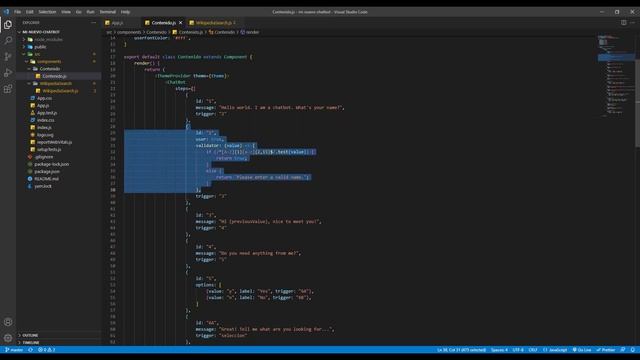Switch to the WikipediaSearch.js editor tab

tap(214, 23)
